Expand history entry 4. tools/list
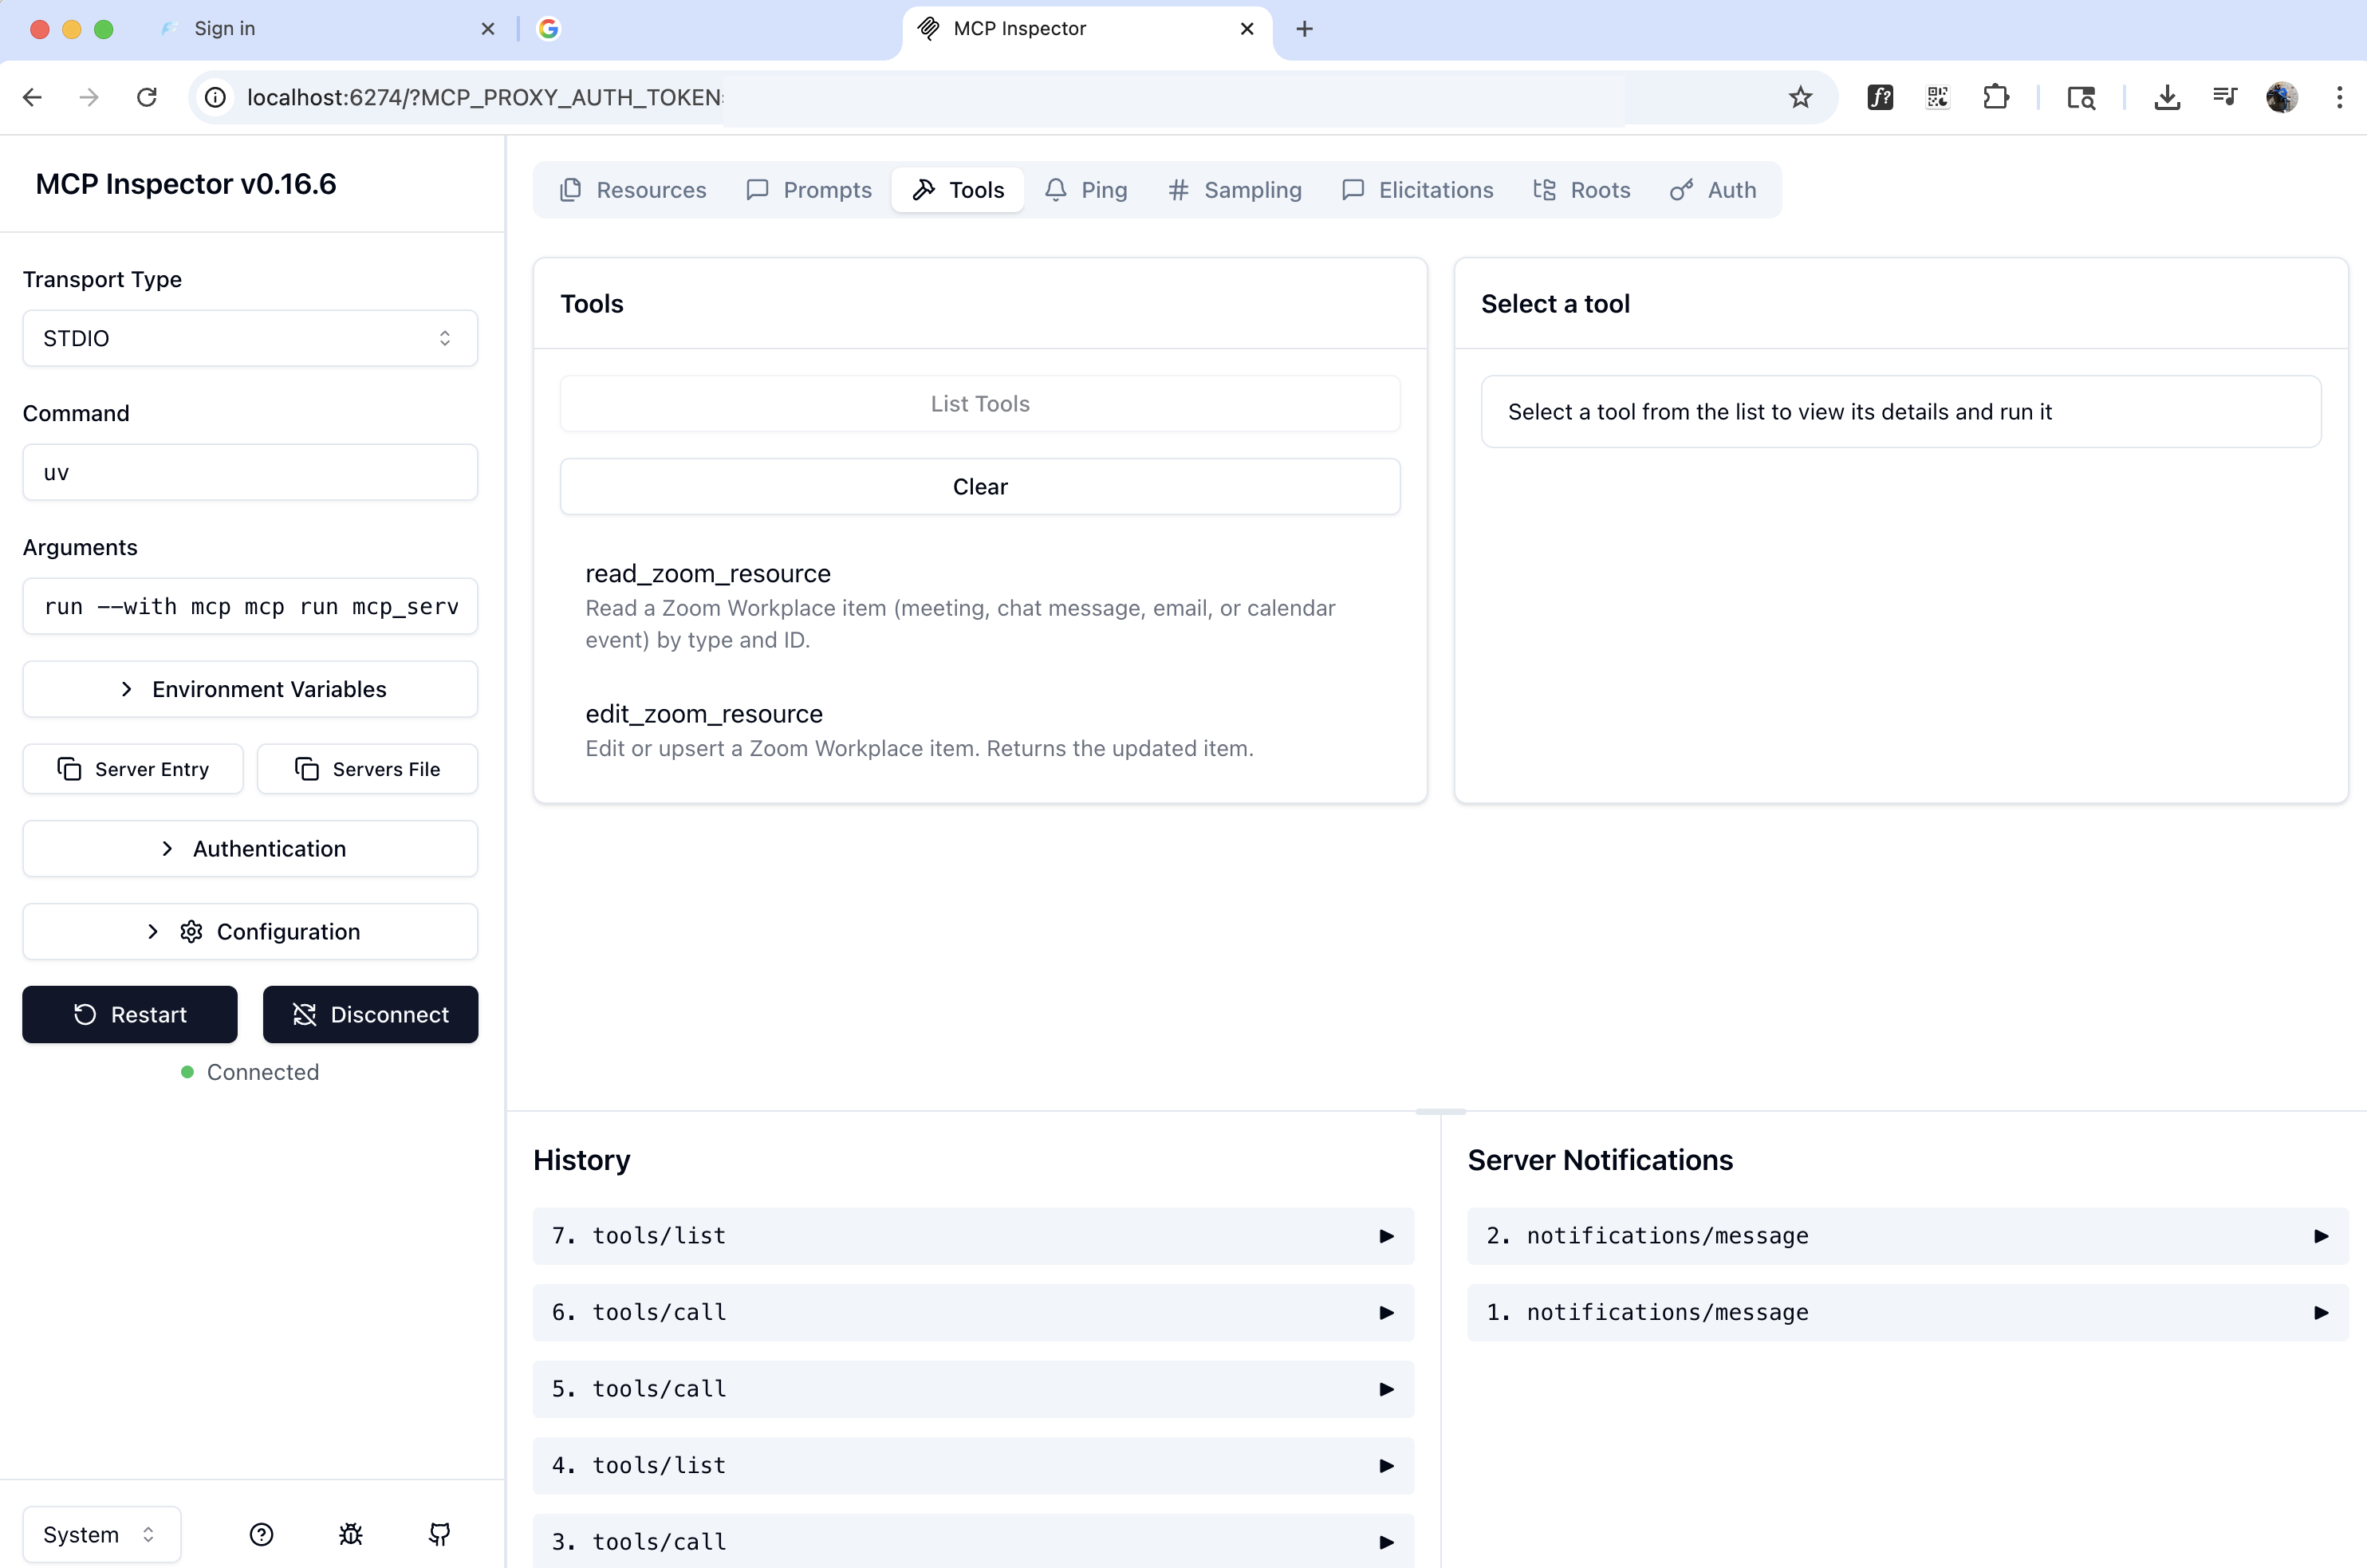The width and height of the screenshot is (2367, 1568). (973, 1466)
